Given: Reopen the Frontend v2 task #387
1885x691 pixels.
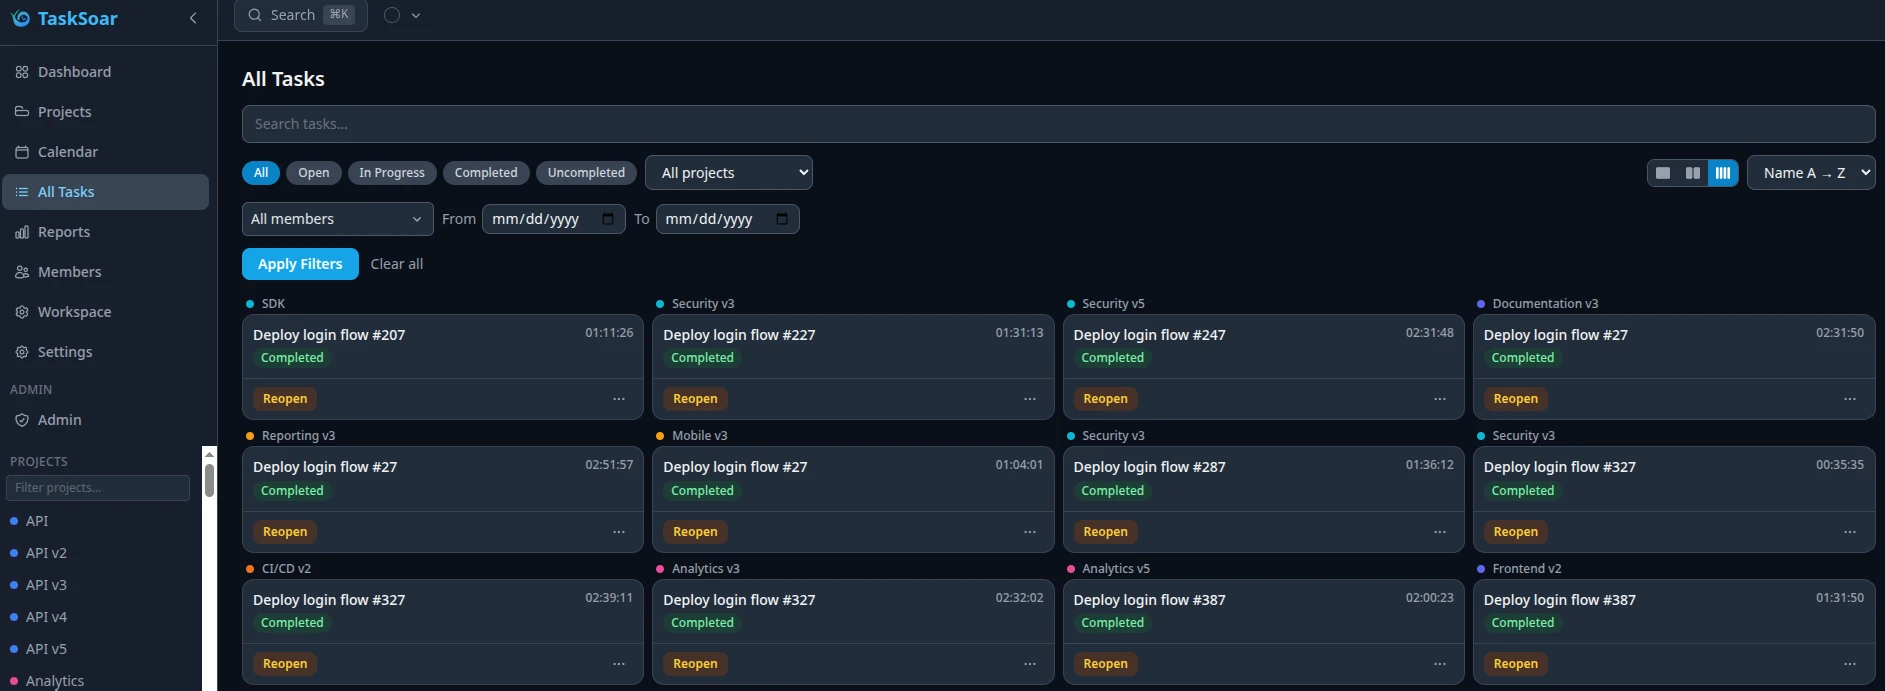Looking at the screenshot, I should coord(1516,664).
